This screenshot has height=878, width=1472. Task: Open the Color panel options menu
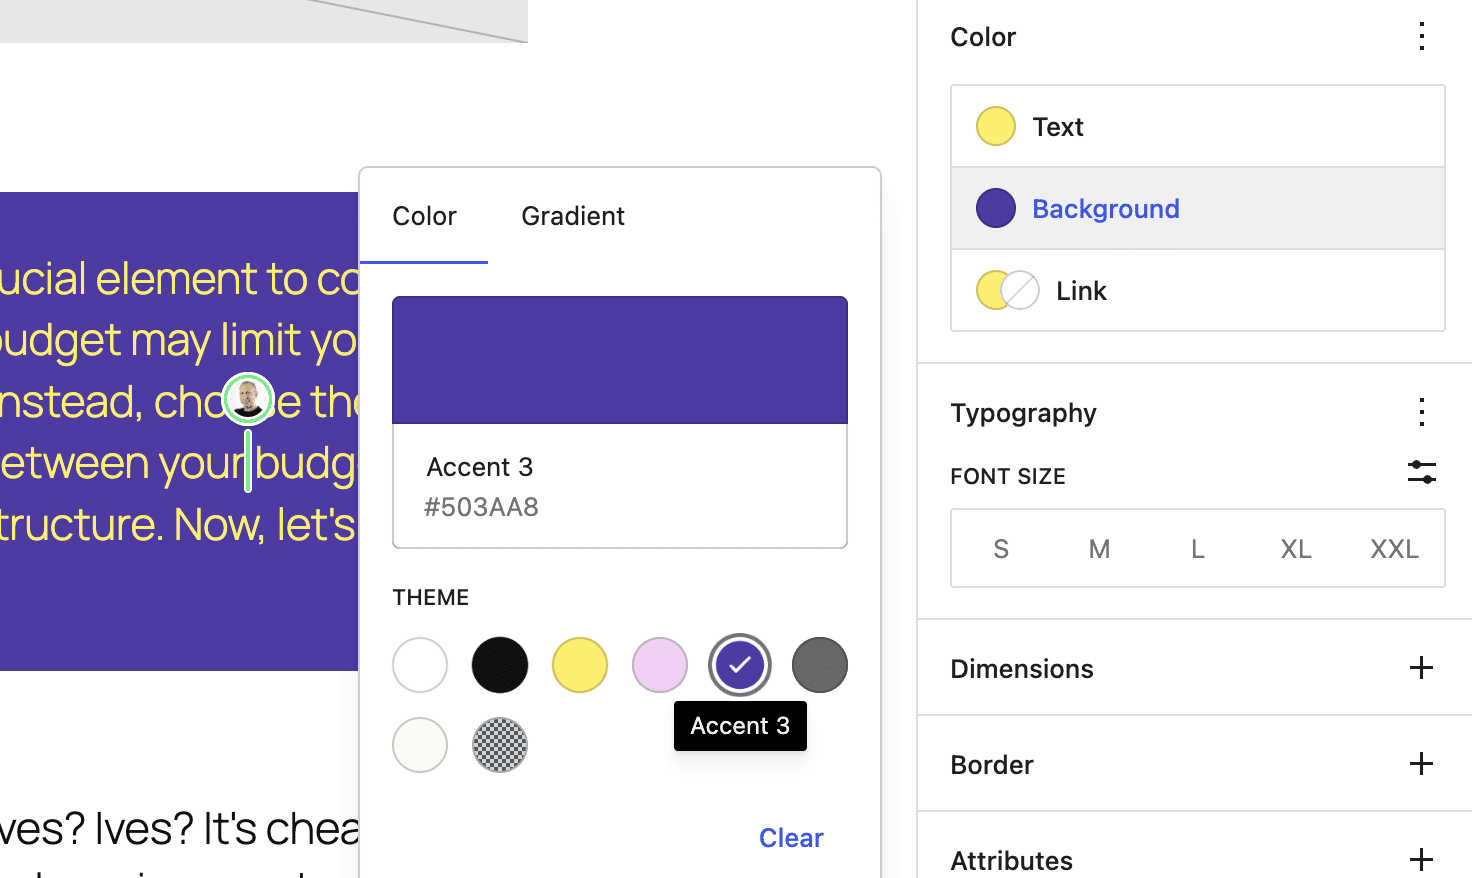pyautogui.click(x=1421, y=36)
